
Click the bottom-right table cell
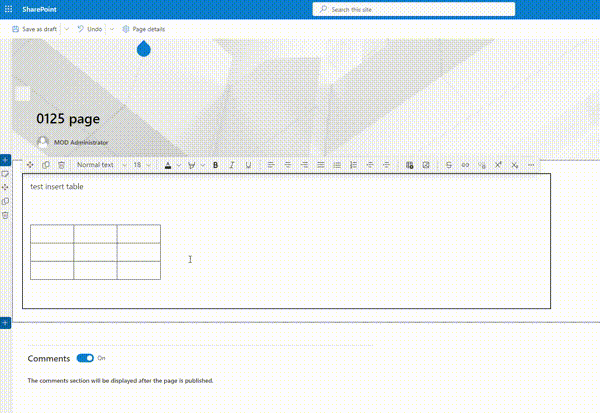point(139,271)
